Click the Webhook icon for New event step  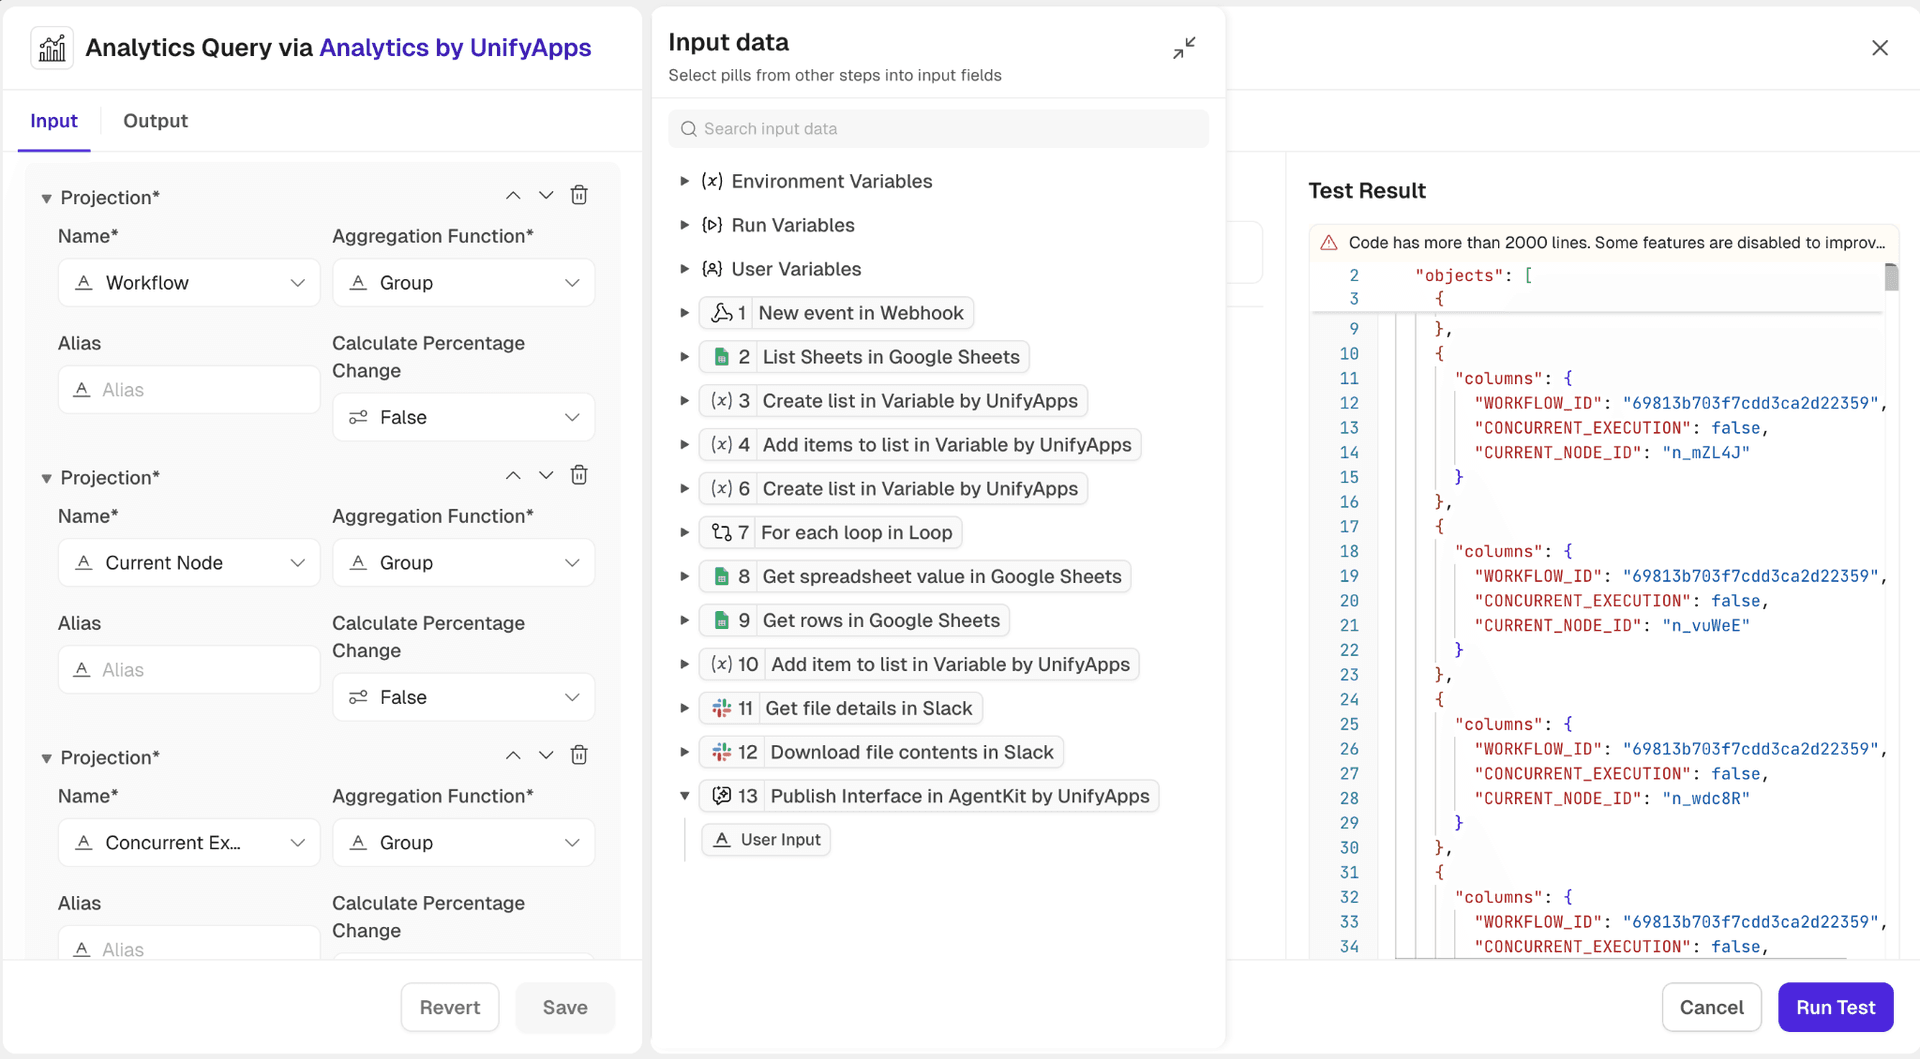coord(721,313)
